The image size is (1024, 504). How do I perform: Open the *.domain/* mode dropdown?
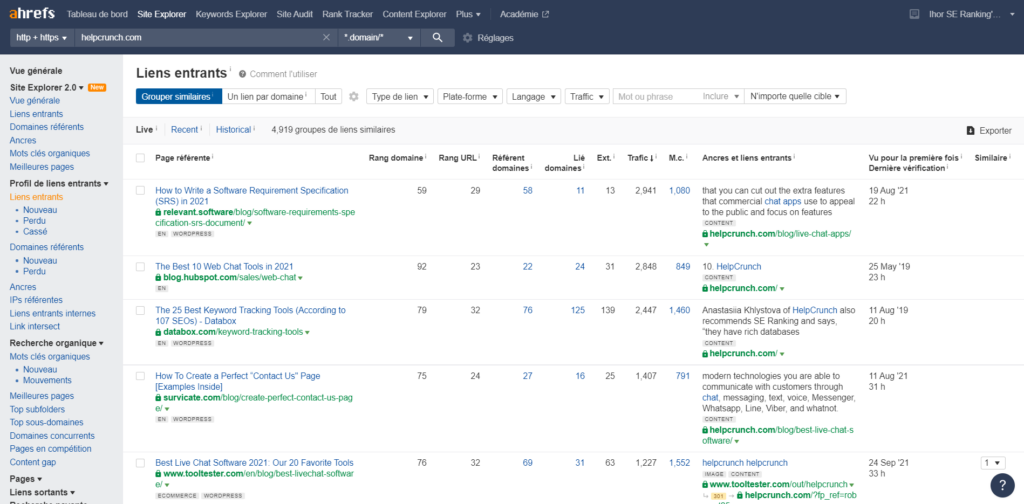pos(380,38)
